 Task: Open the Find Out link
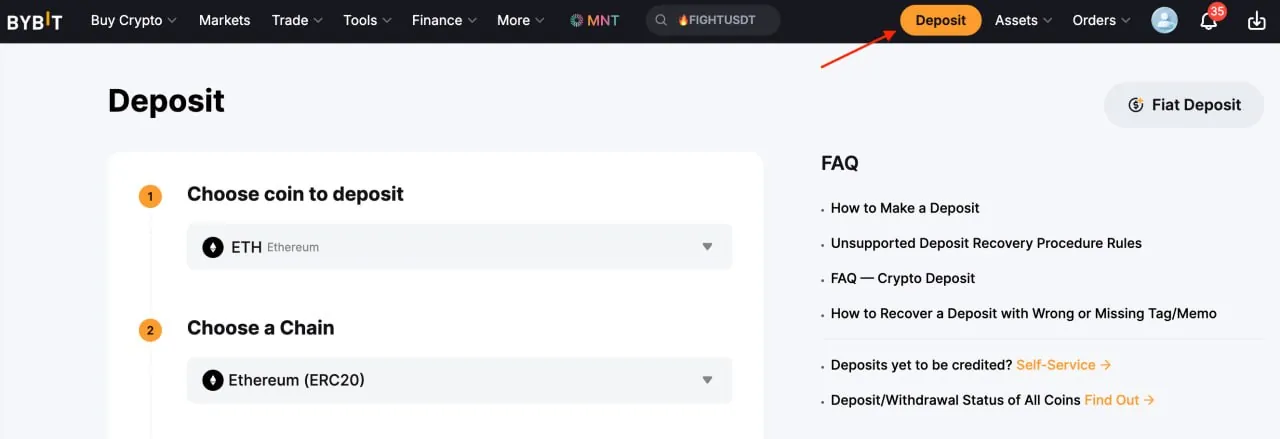click(x=1119, y=400)
